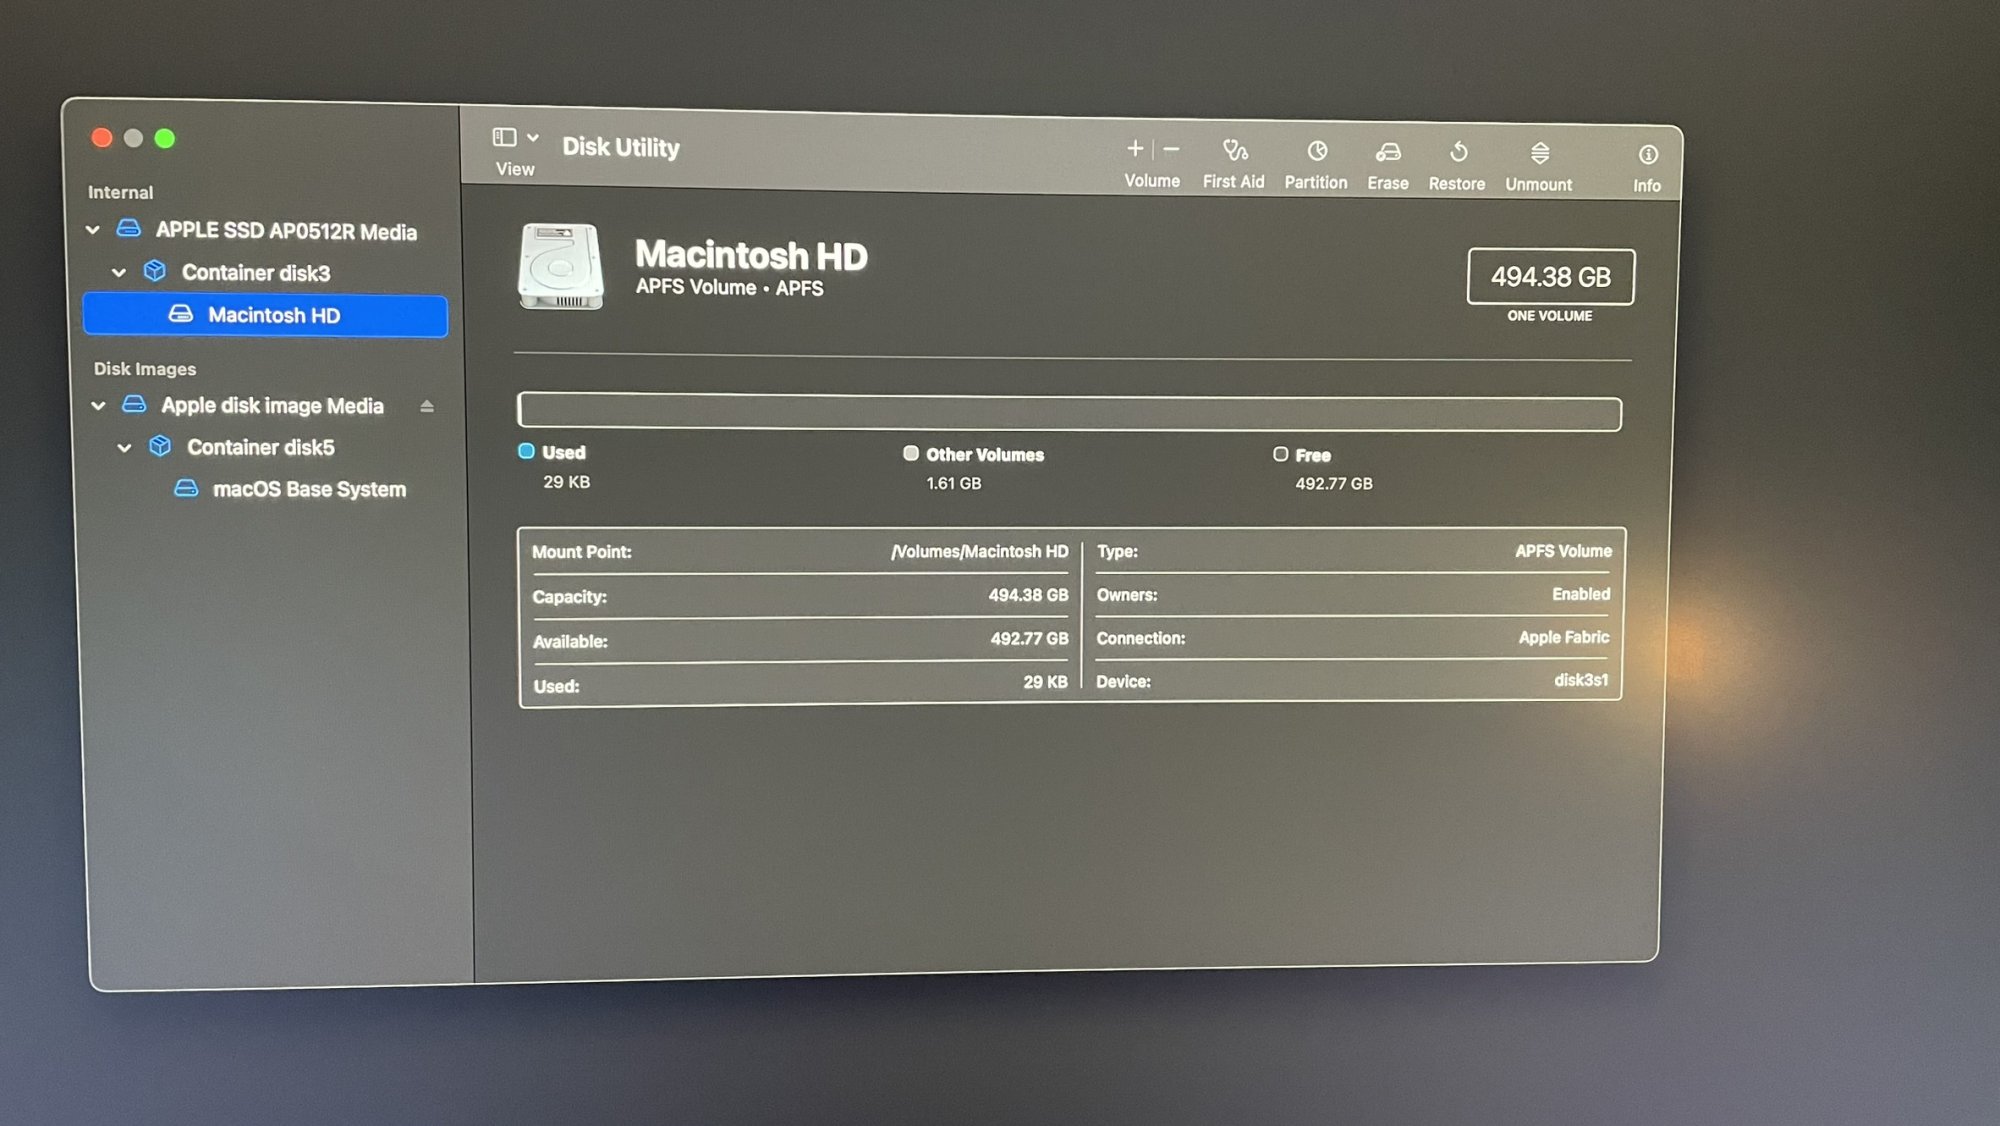2000x1126 pixels.
Task: Select Macintosh HD in sidebar
Action: pos(273,315)
